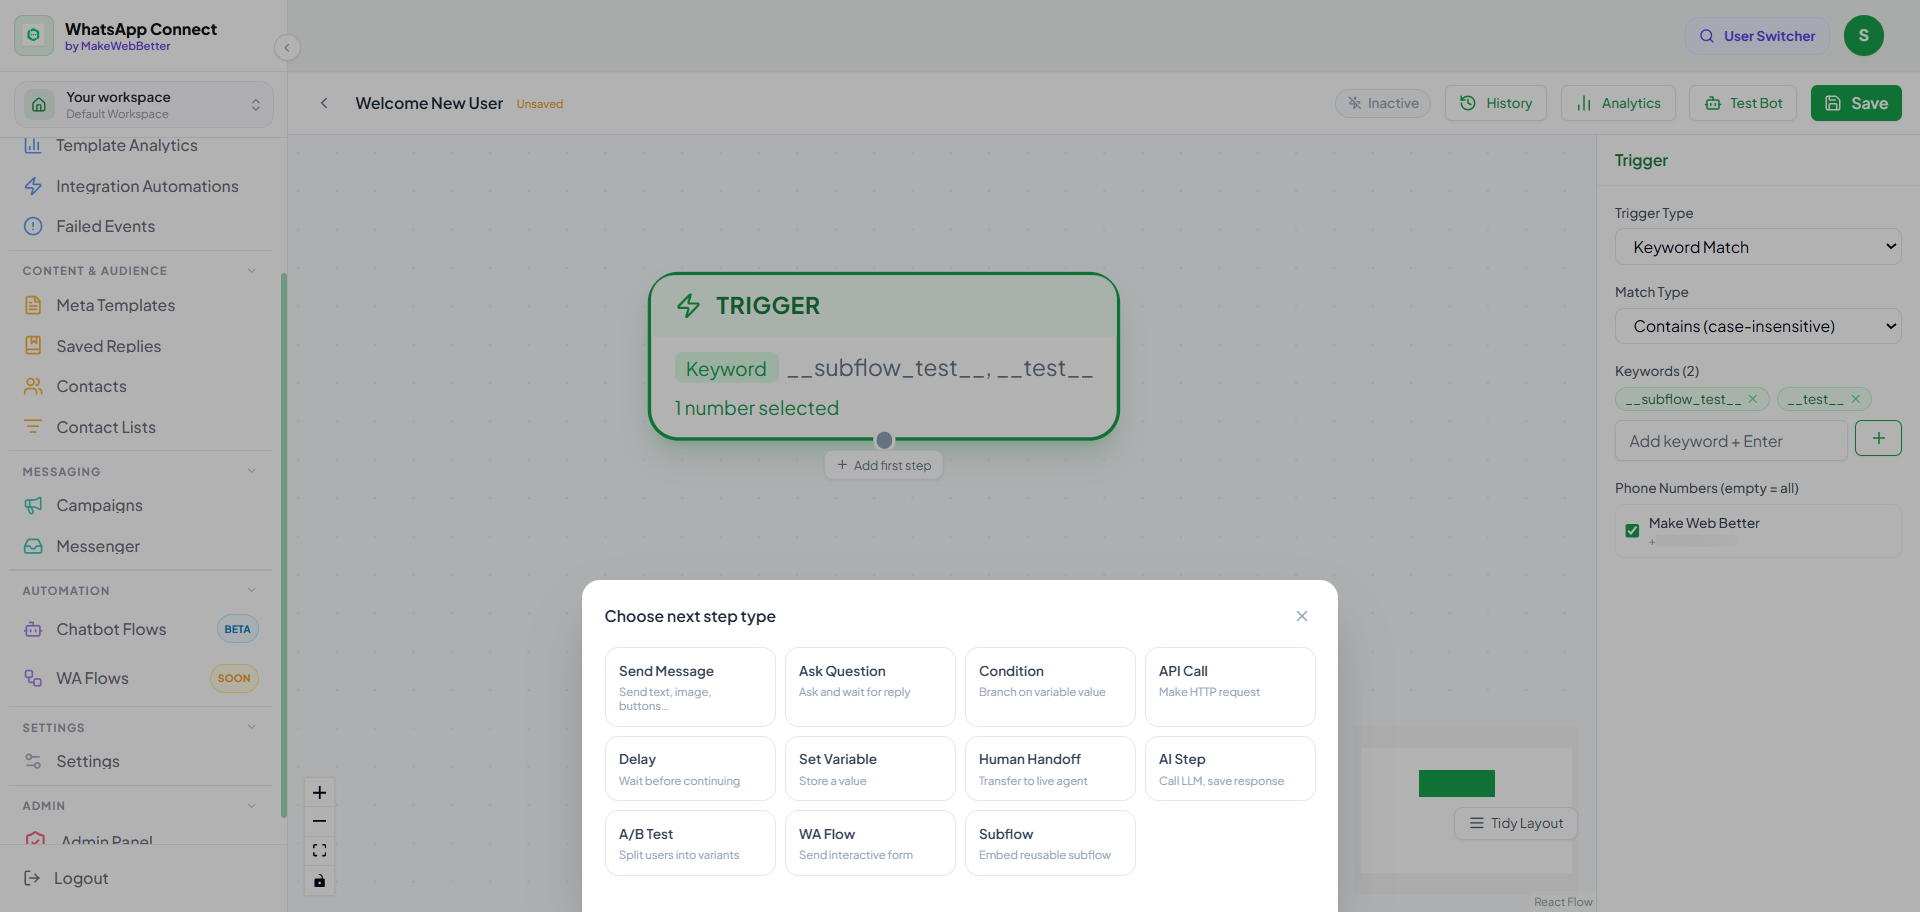Collapse the Messaging section
This screenshot has width=1920, height=912.
252,471
